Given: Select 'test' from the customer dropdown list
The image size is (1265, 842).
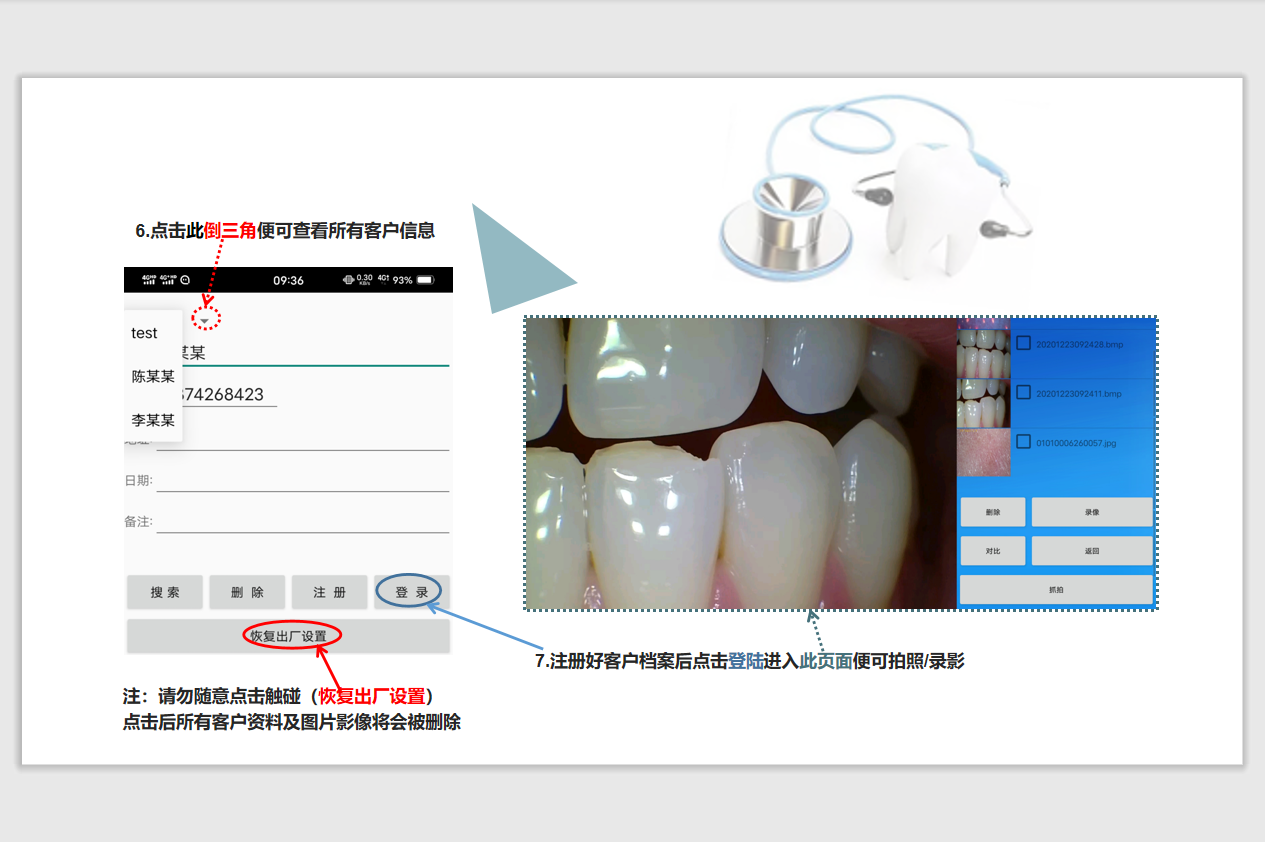Looking at the screenshot, I should tap(153, 333).
